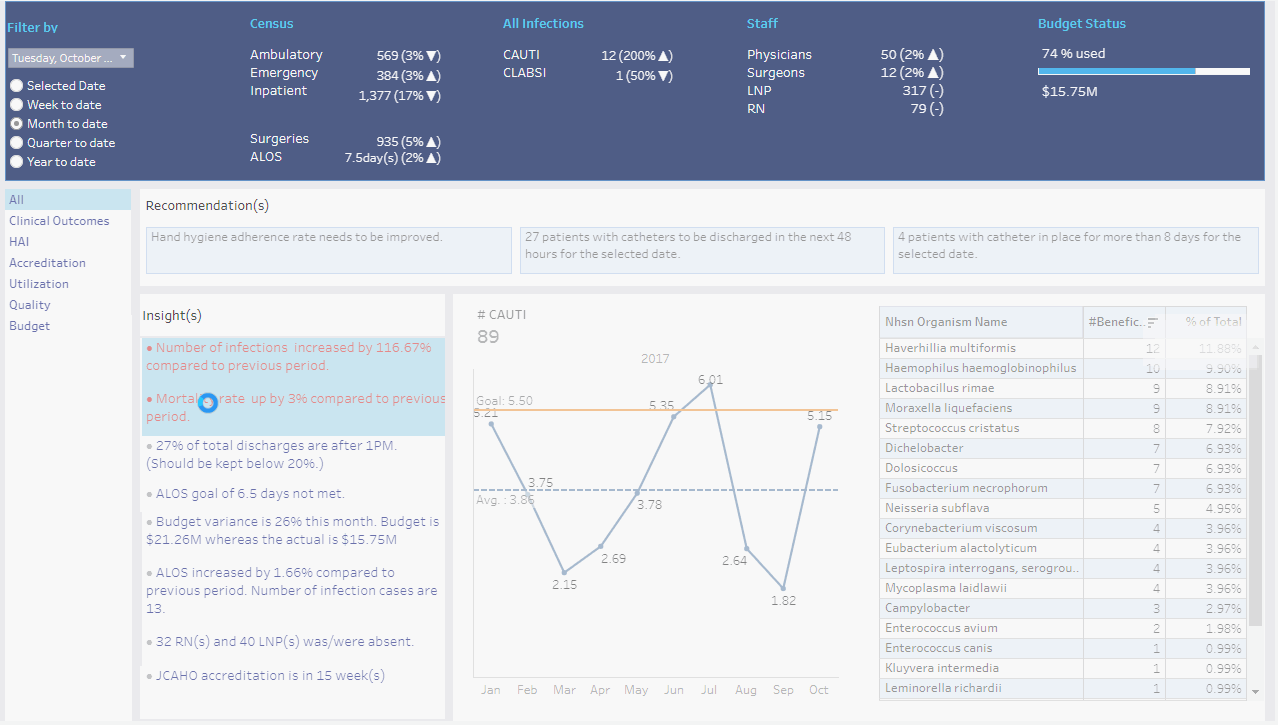Screen dimensions: 1278x725
Task: Open the Accreditation section in the sidebar
Action: tap(47, 263)
